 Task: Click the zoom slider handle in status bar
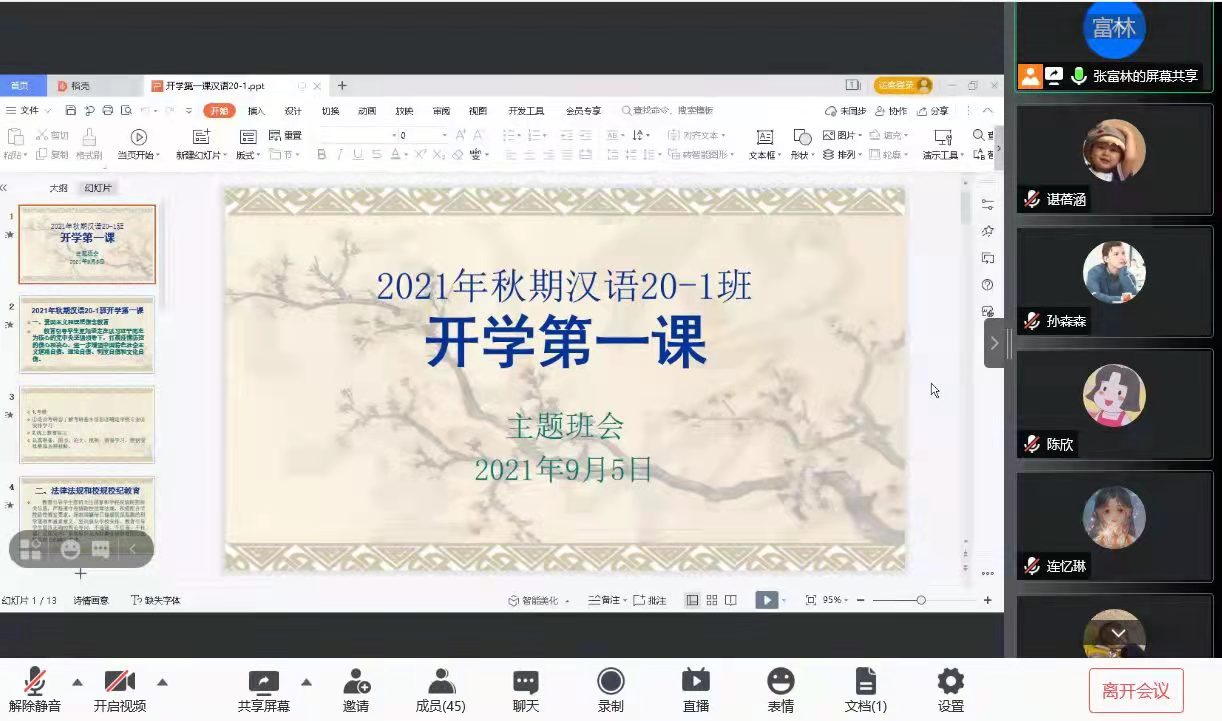tap(921, 600)
